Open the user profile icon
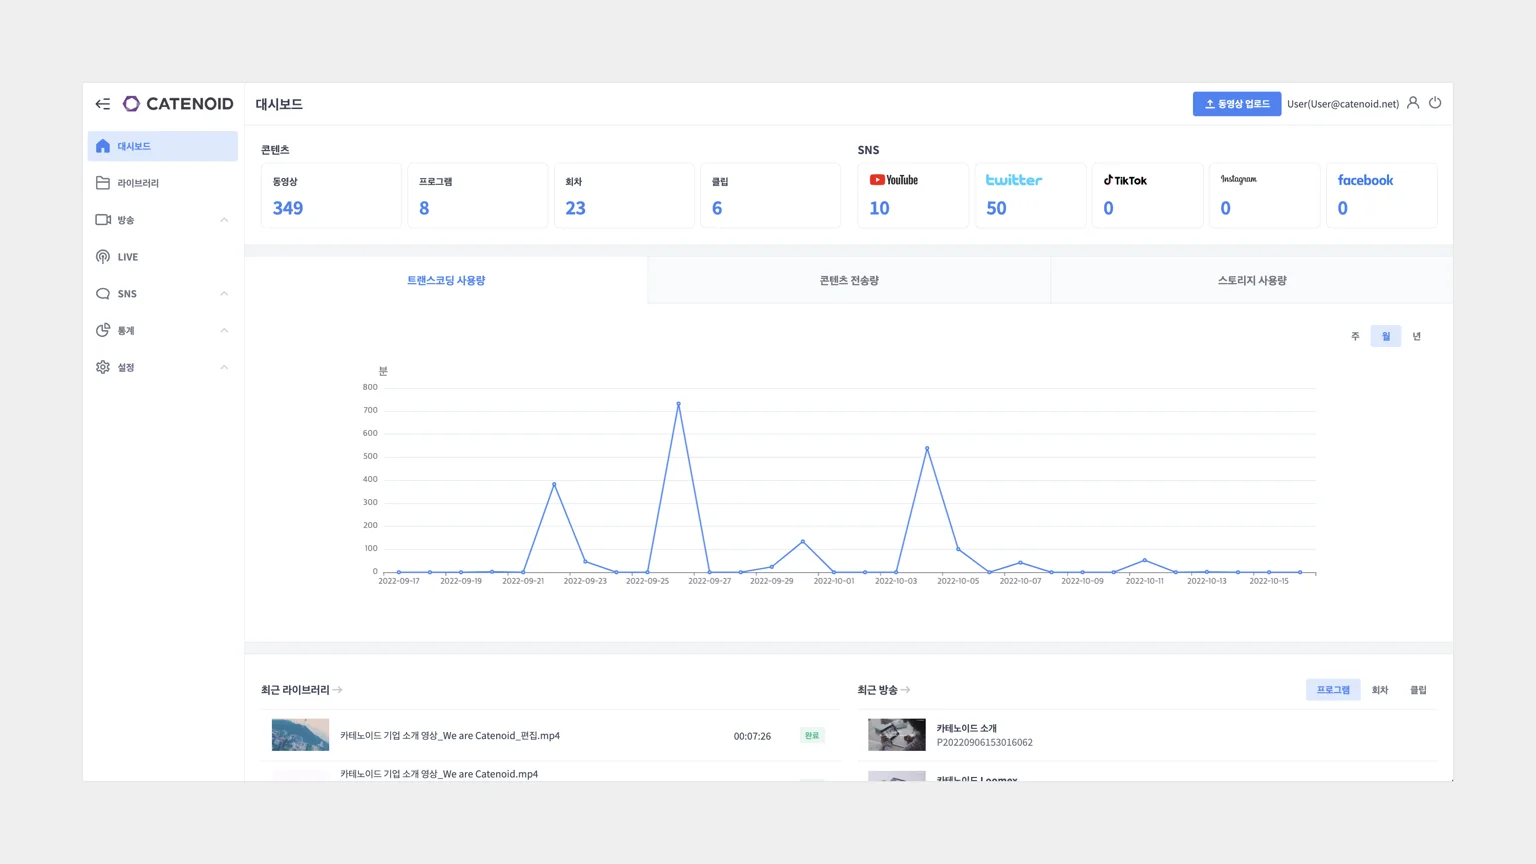Image resolution: width=1536 pixels, height=864 pixels. 1413,103
